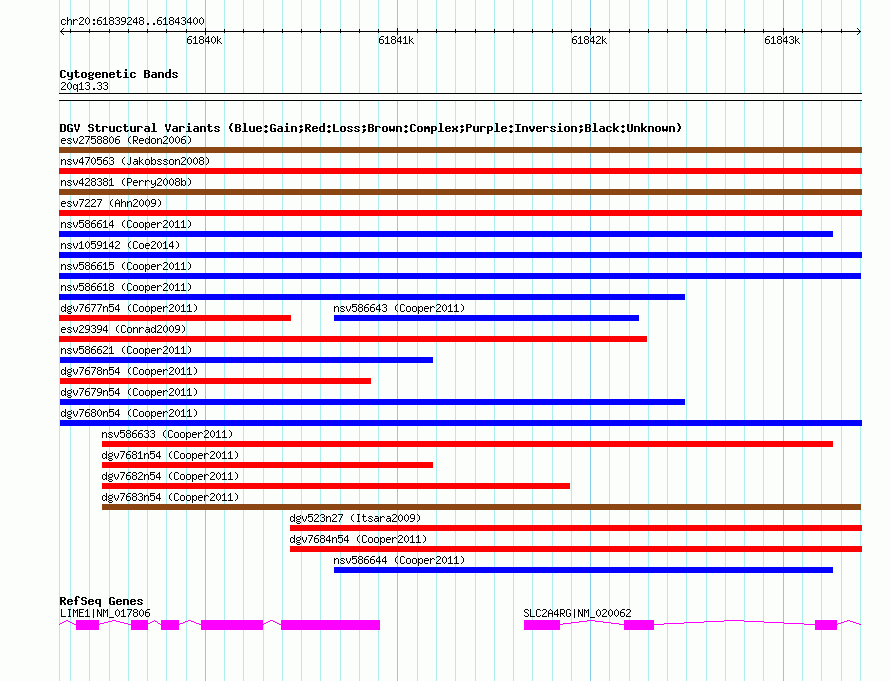
Task: Click the 61842k ruler position
Action: pyautogui.click(x=589, y=40)
